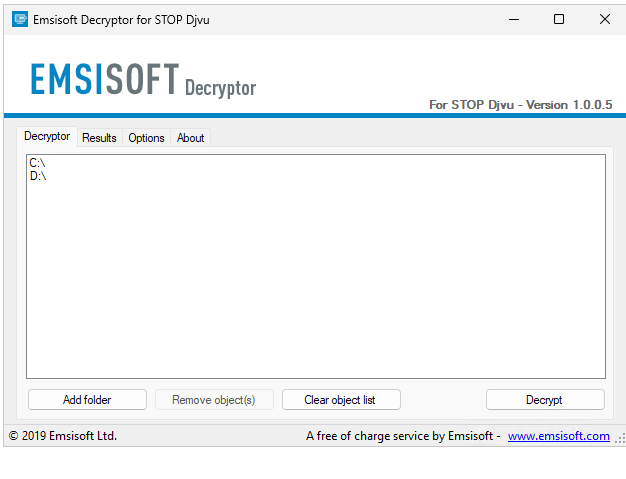Click the Remove object(s) button
Screen dimensions: 626x479
tap(213, 400)
